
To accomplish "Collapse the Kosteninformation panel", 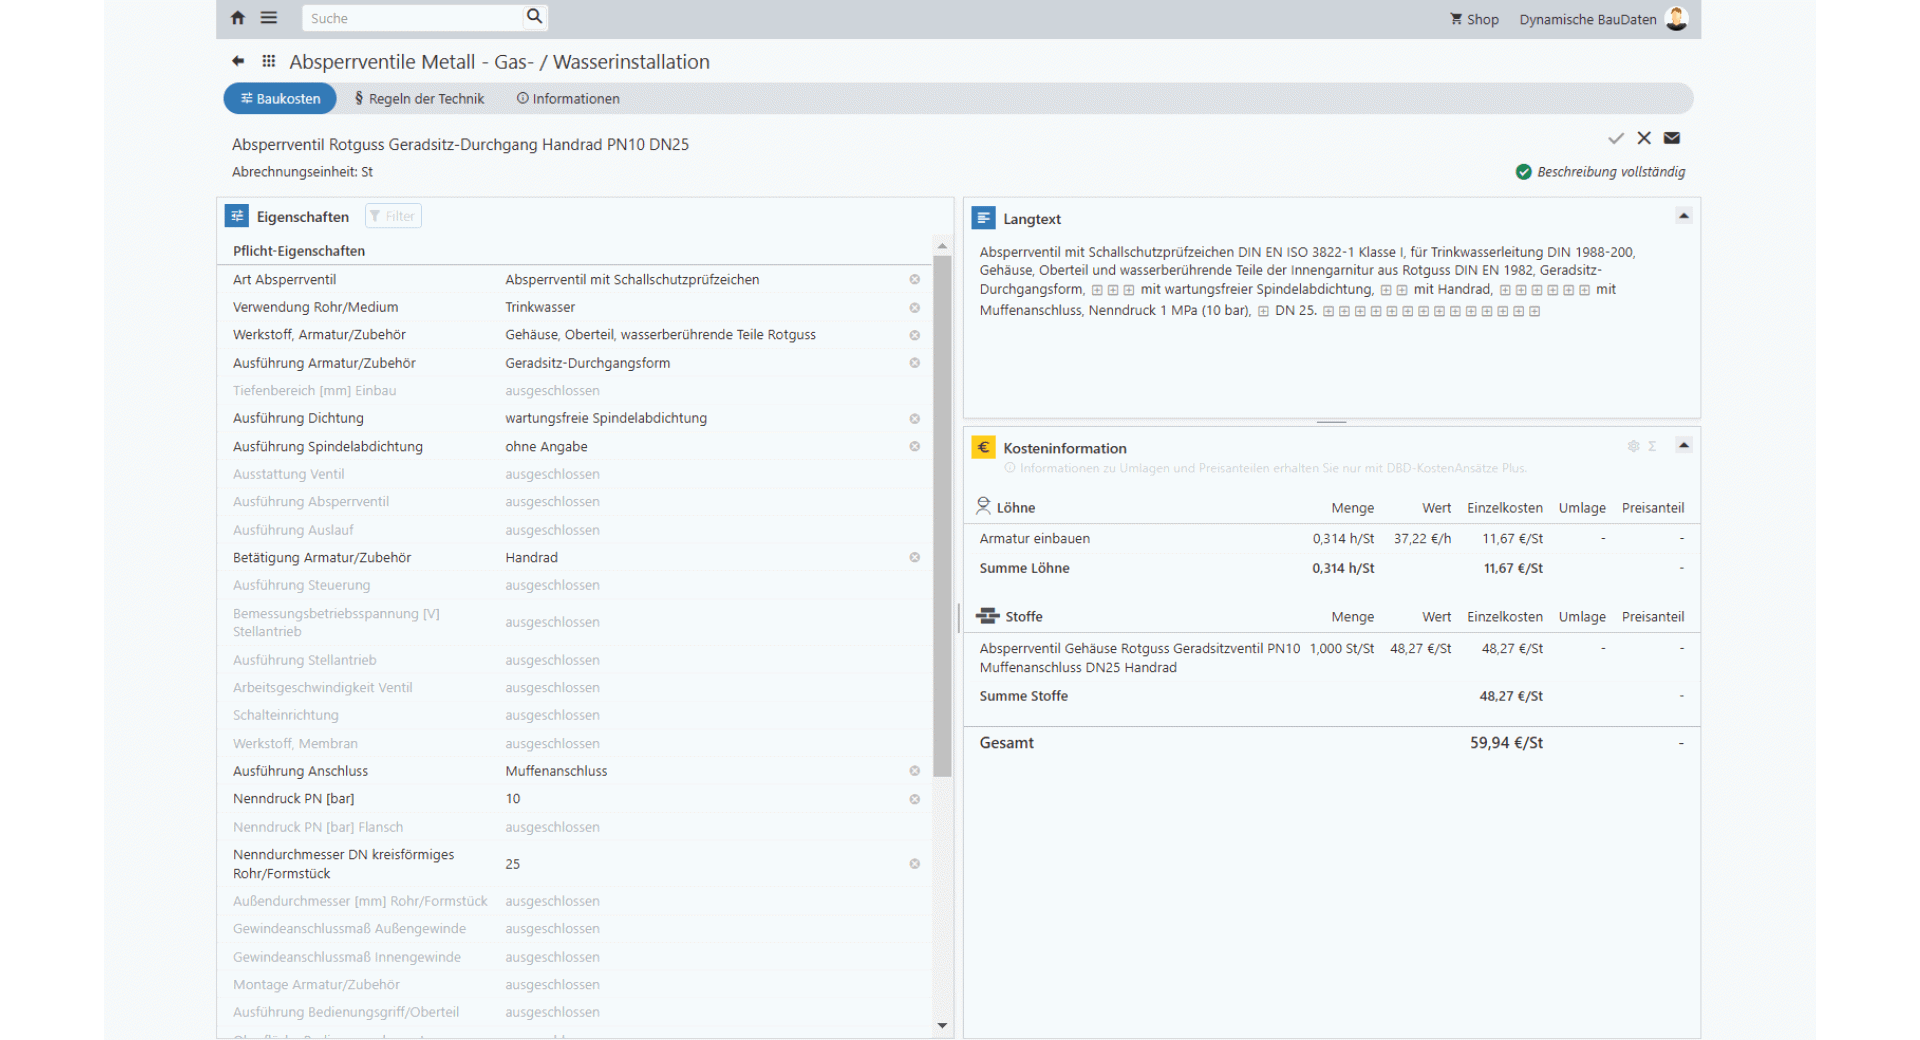I will (x=1684, y=446).
